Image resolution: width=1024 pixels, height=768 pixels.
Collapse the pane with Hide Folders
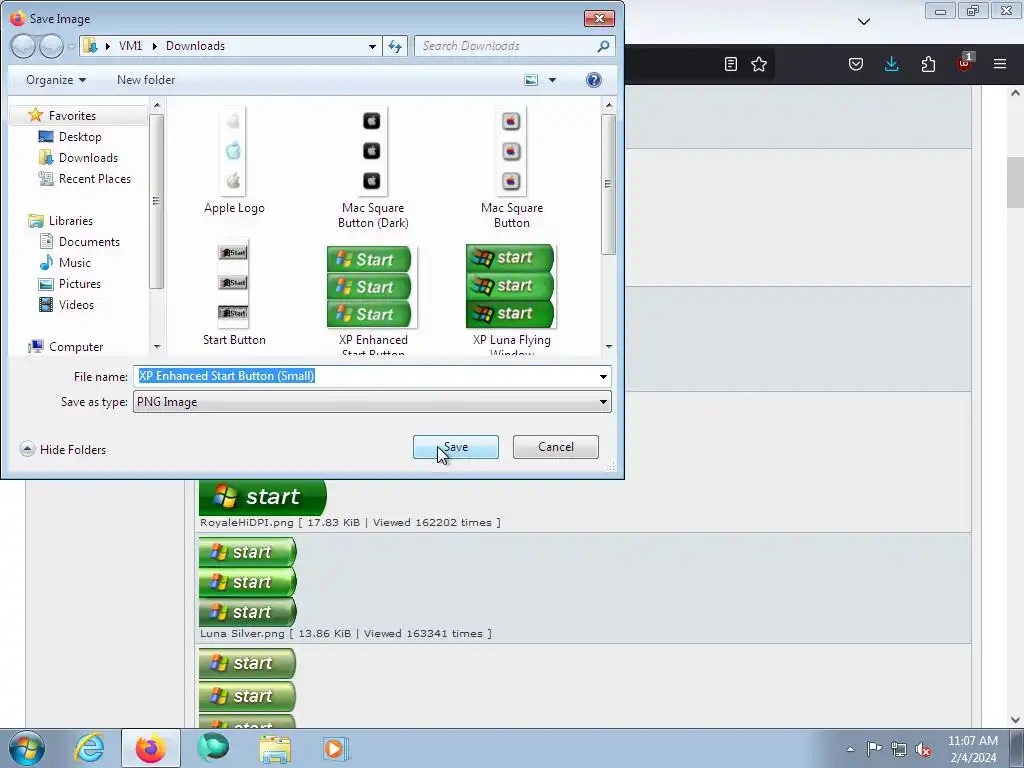(63, 449)
